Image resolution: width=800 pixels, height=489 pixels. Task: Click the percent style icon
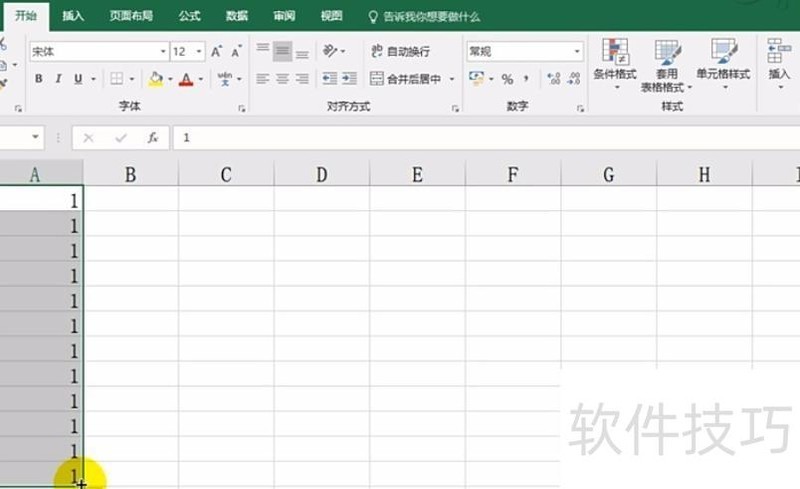coord(507,79)
